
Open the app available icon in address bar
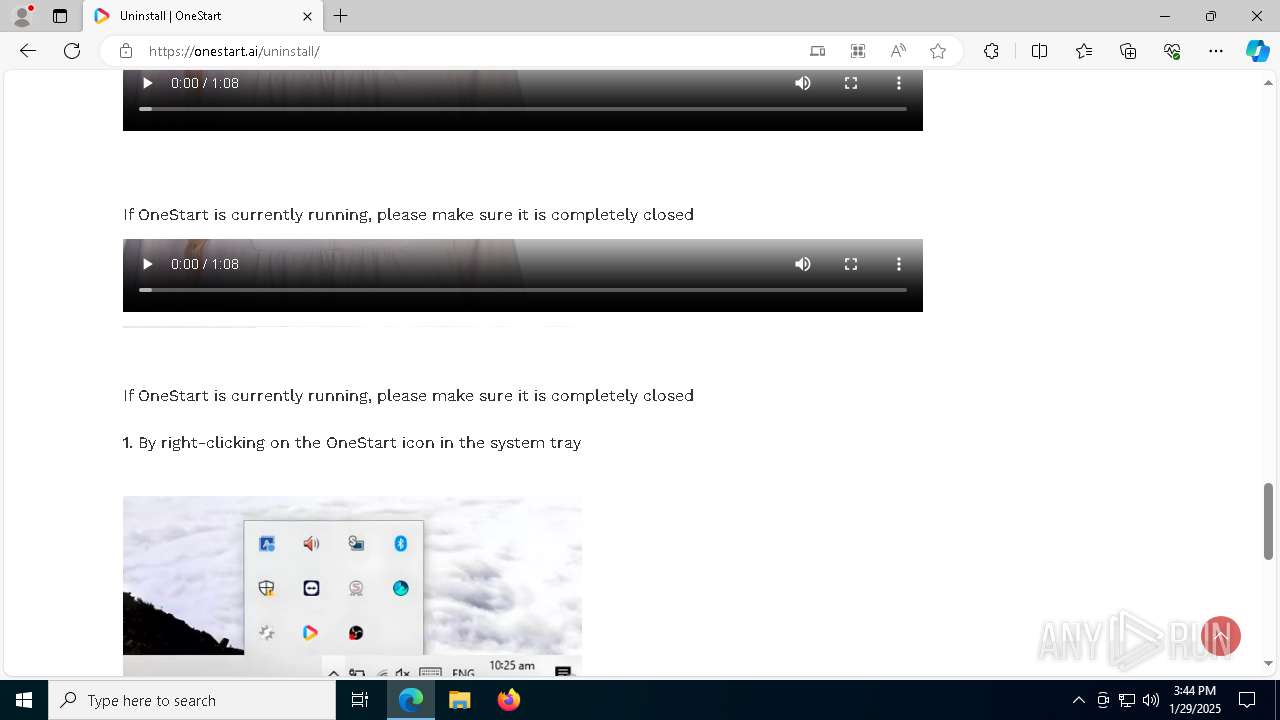coord(817,51)
